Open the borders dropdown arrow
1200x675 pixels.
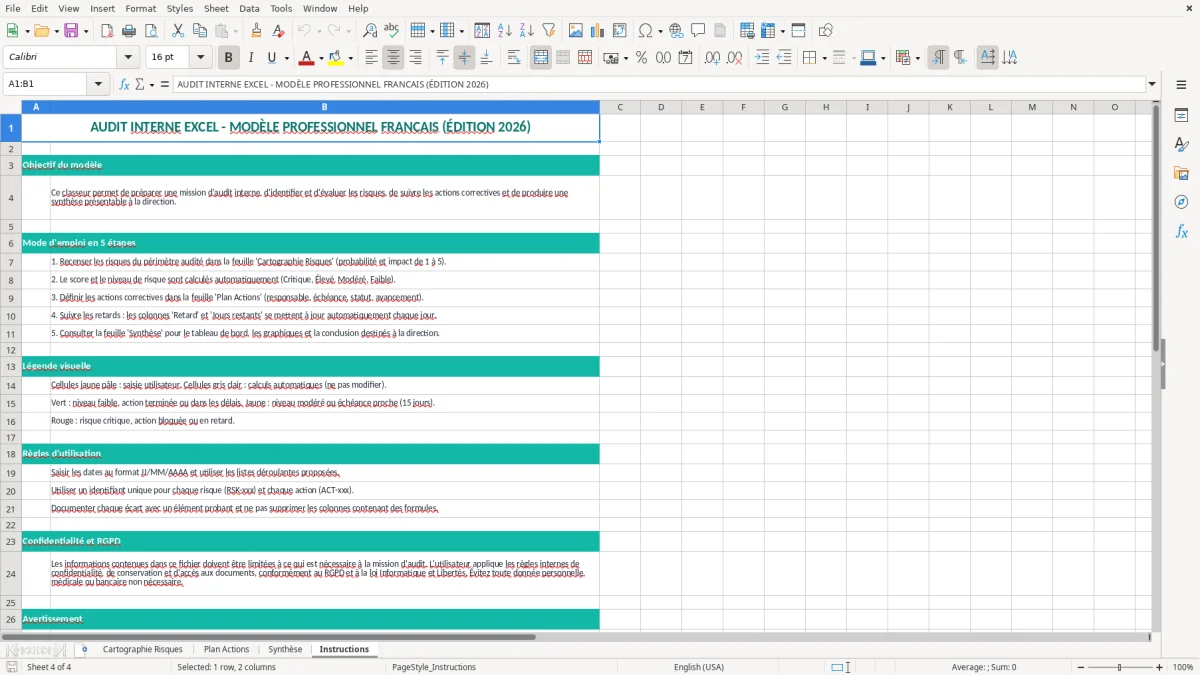click(826, 58)
